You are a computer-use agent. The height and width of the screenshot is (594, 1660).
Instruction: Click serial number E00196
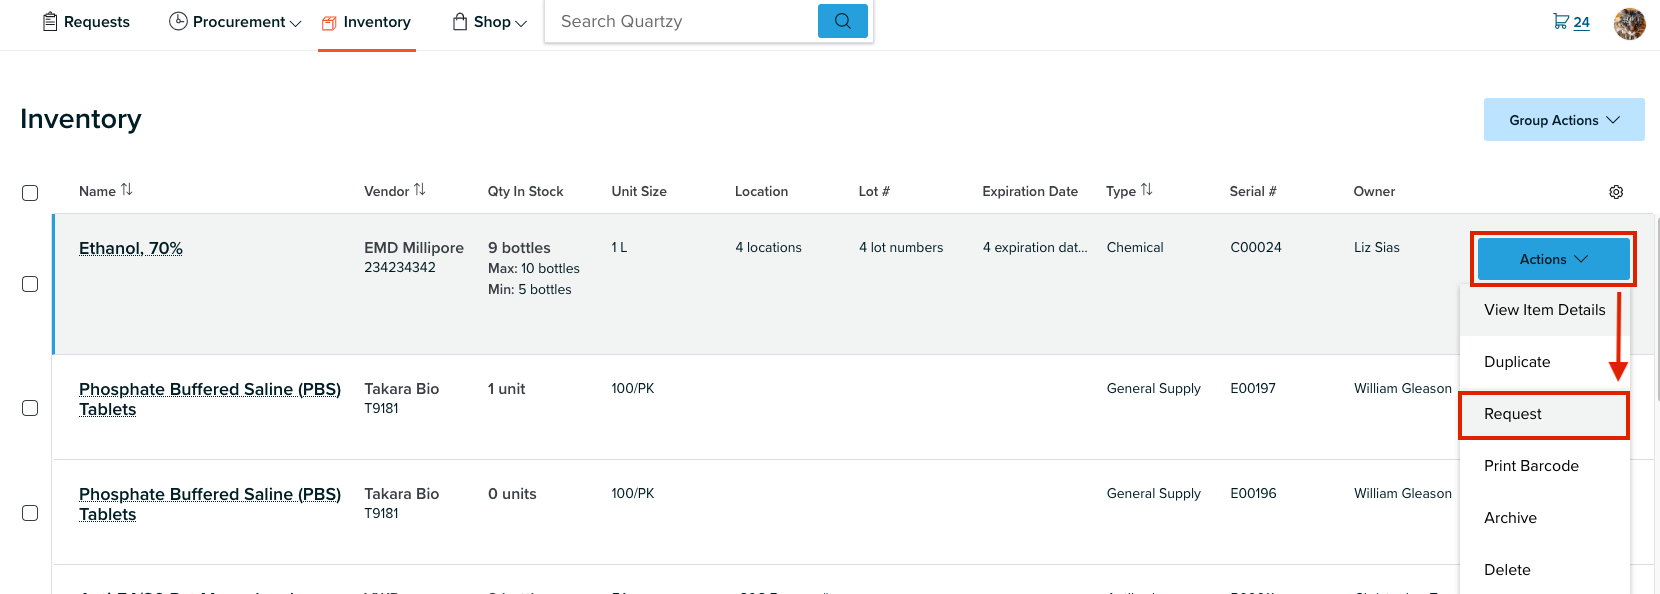click(1253, 493)
